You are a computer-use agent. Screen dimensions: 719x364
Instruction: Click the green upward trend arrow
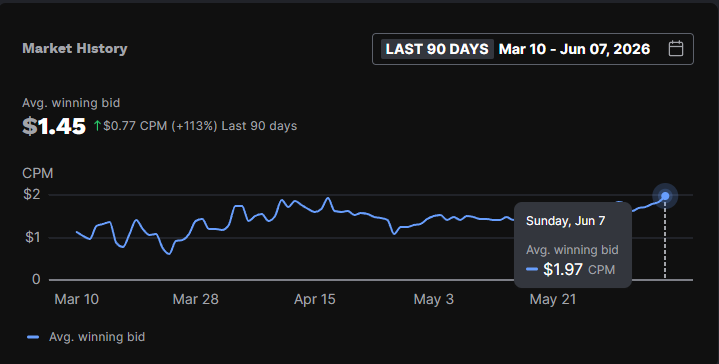pos(97,126)
